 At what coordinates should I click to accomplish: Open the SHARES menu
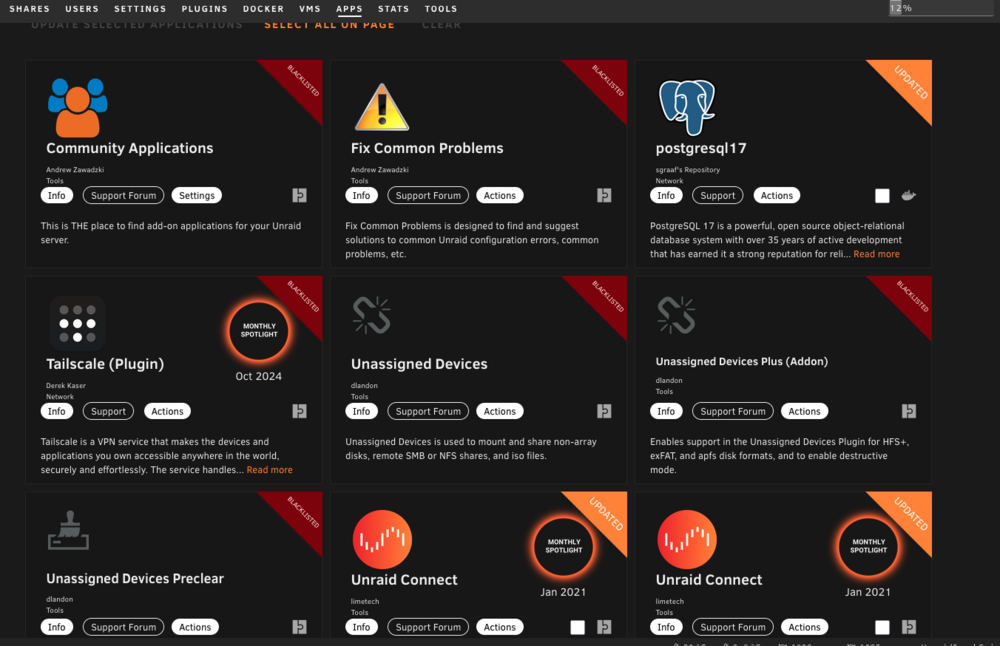[29, 9]
